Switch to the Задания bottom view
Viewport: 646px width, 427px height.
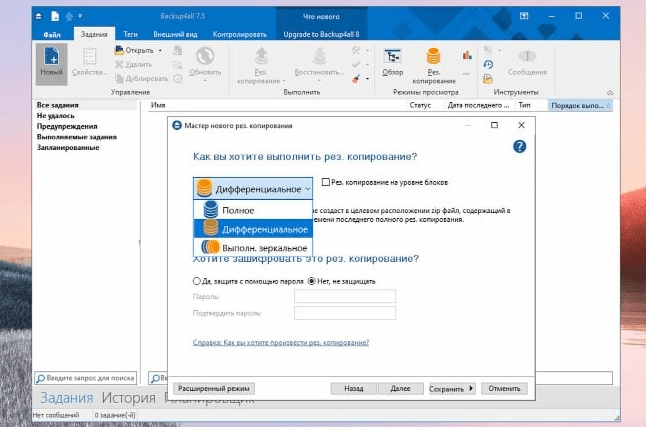click(66, 398)
